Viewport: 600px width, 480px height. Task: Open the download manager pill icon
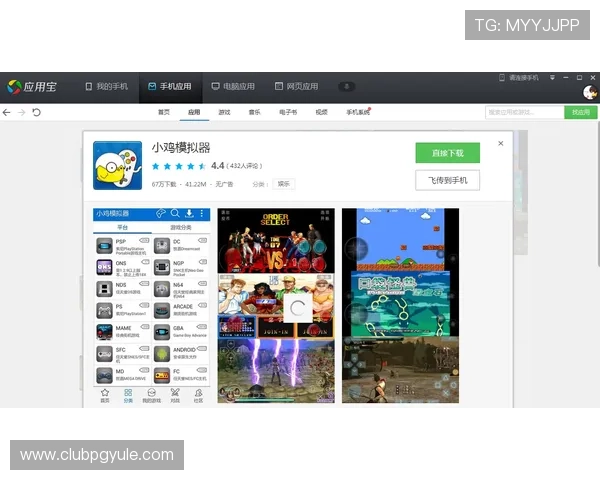pos(346,87)
